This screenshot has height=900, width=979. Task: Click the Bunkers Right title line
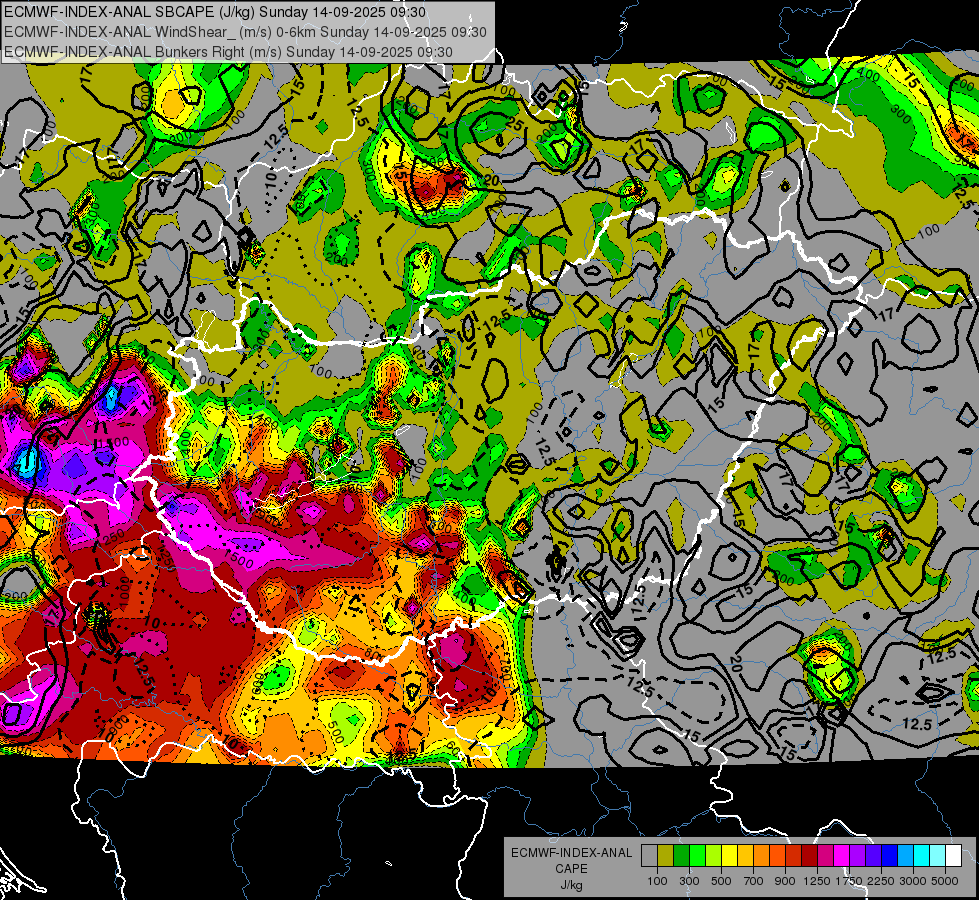click(x=228, y=52)
